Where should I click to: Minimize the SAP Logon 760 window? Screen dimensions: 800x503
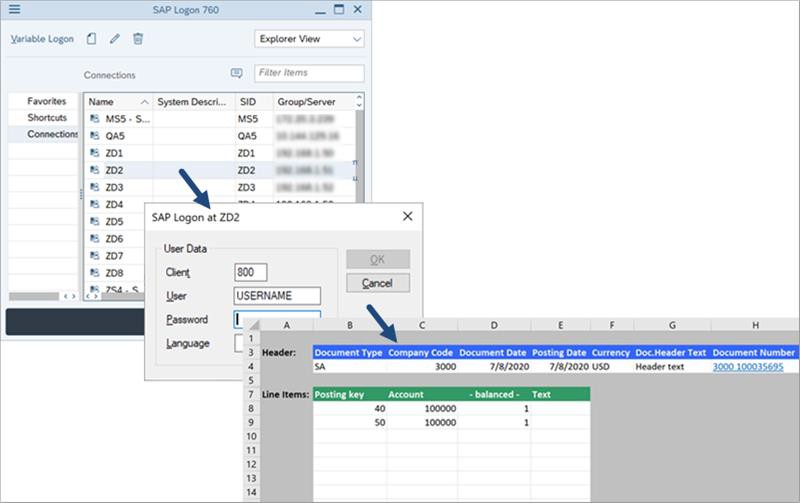(x=320, y=10)
